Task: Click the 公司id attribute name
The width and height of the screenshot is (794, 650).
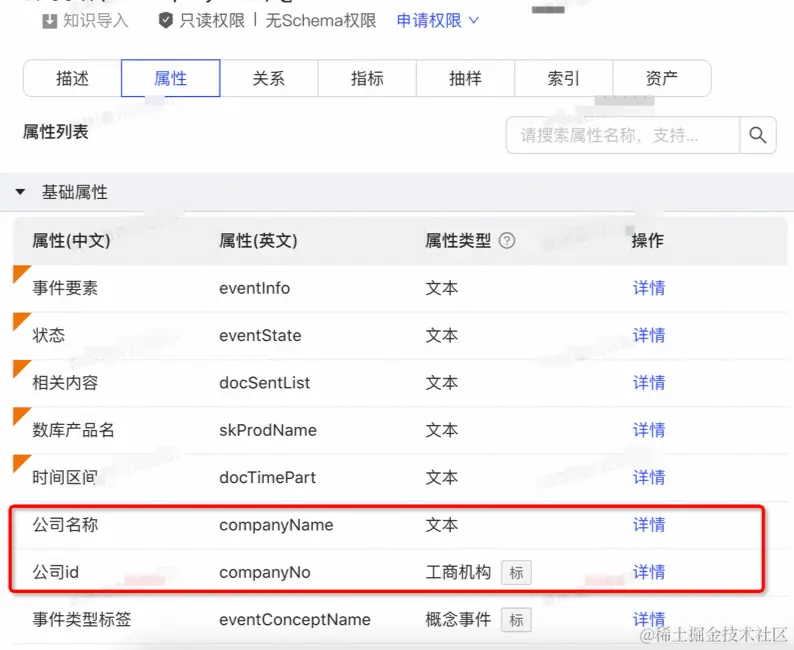Action: (56, 572)
